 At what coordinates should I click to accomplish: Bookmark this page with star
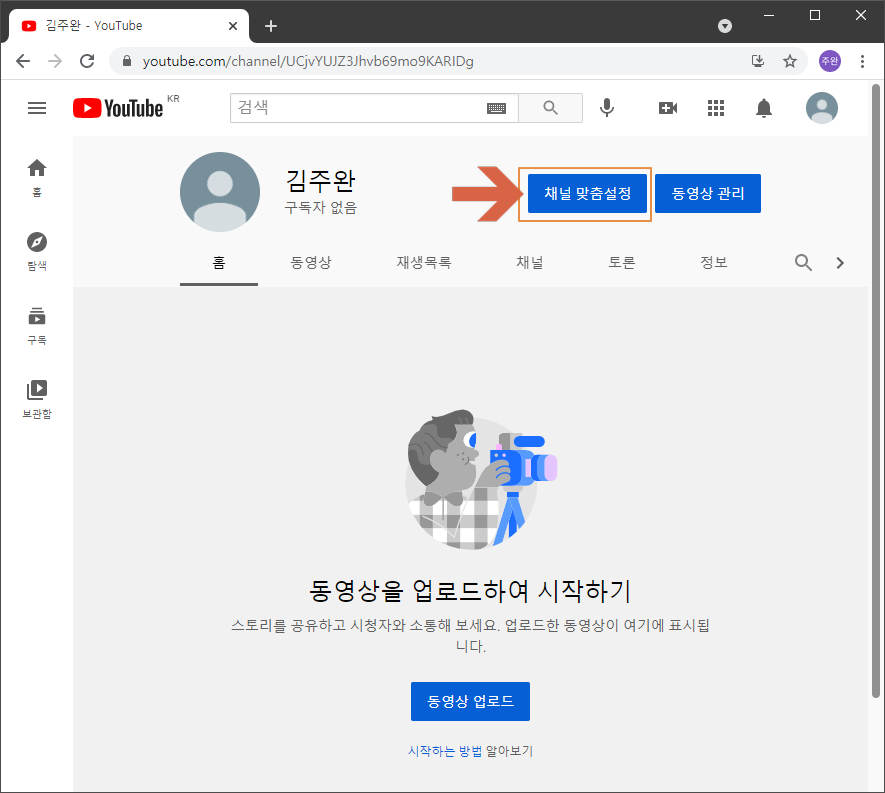pos(790,61)
